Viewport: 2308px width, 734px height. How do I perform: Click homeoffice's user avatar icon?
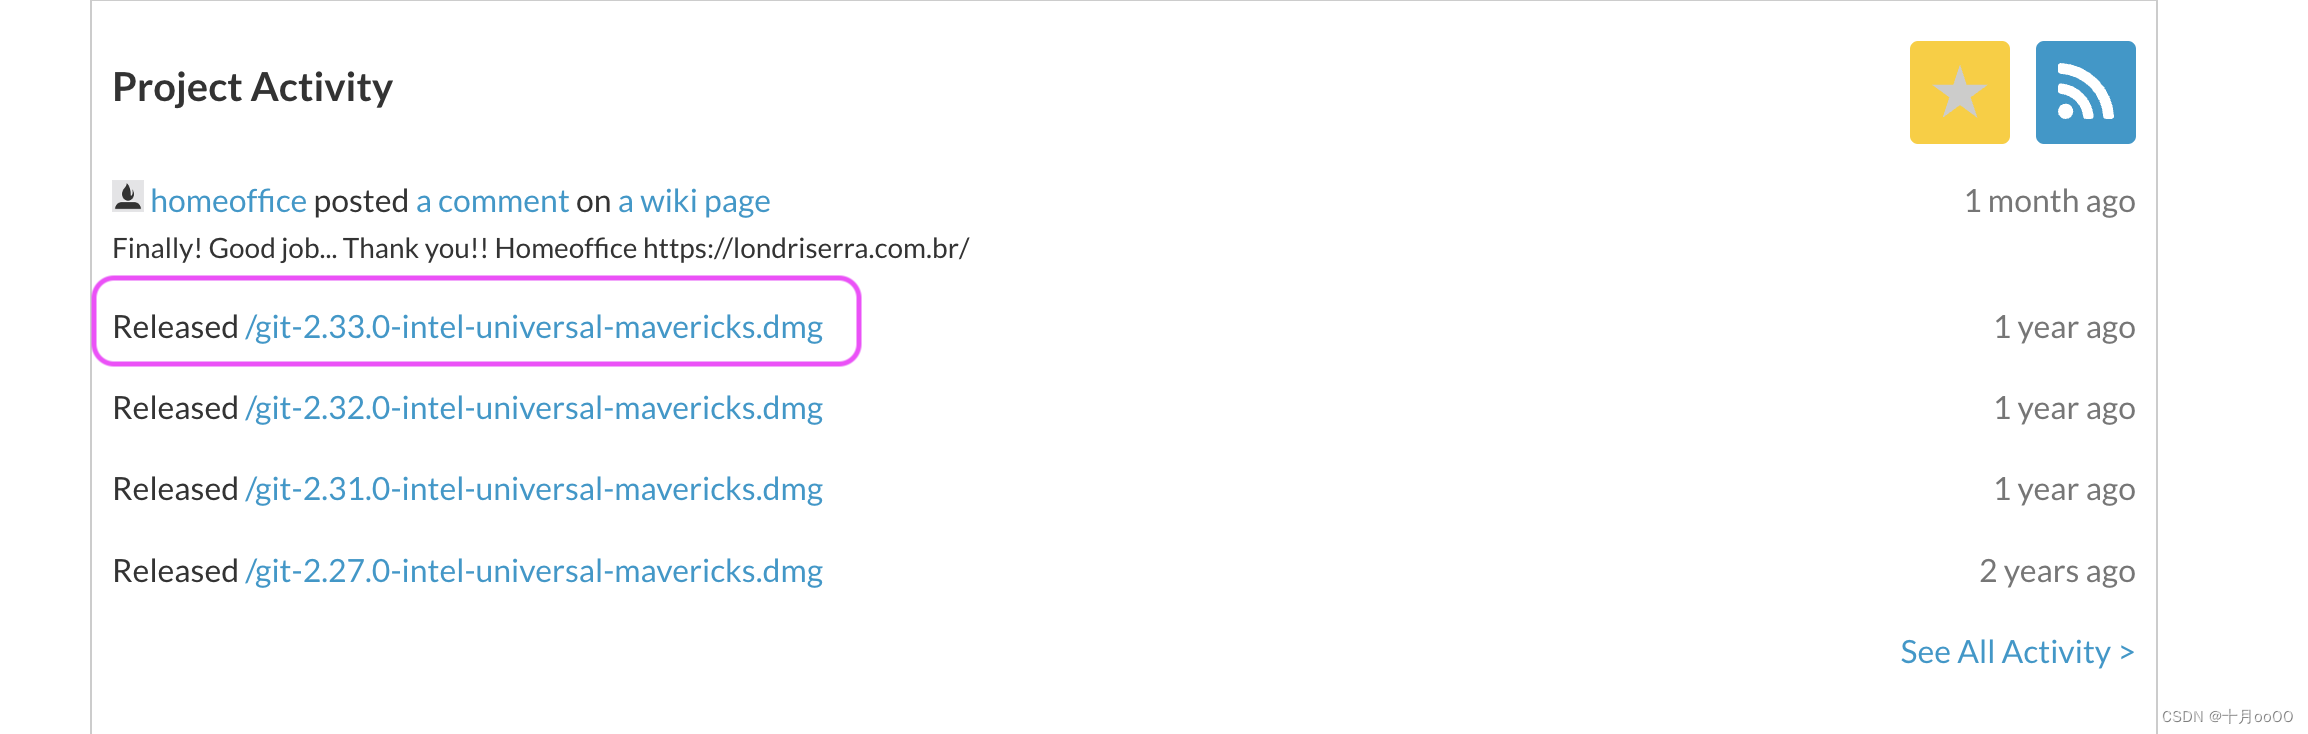128,197
